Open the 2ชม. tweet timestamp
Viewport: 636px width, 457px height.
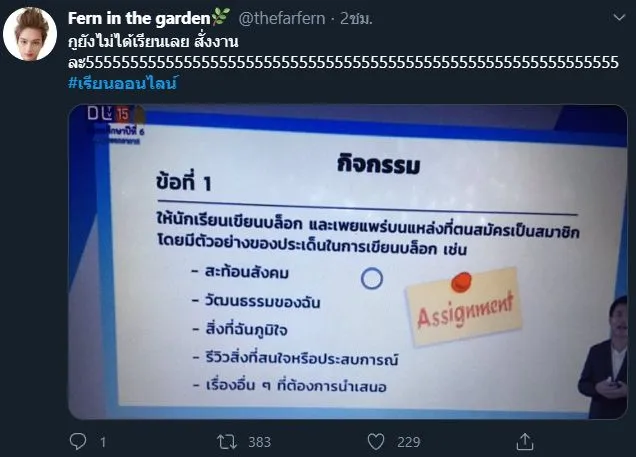pyautogui.click(x=357, y=18)
